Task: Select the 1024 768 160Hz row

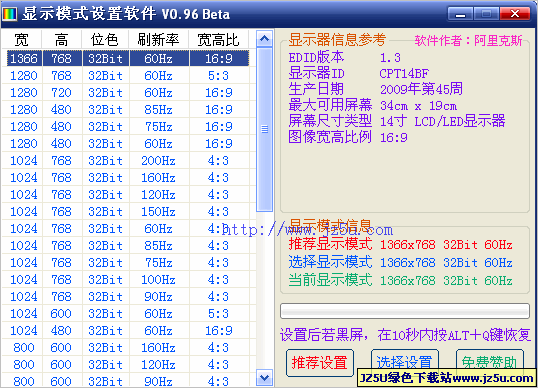Action: pyautogui.click(x=128, y=178)
